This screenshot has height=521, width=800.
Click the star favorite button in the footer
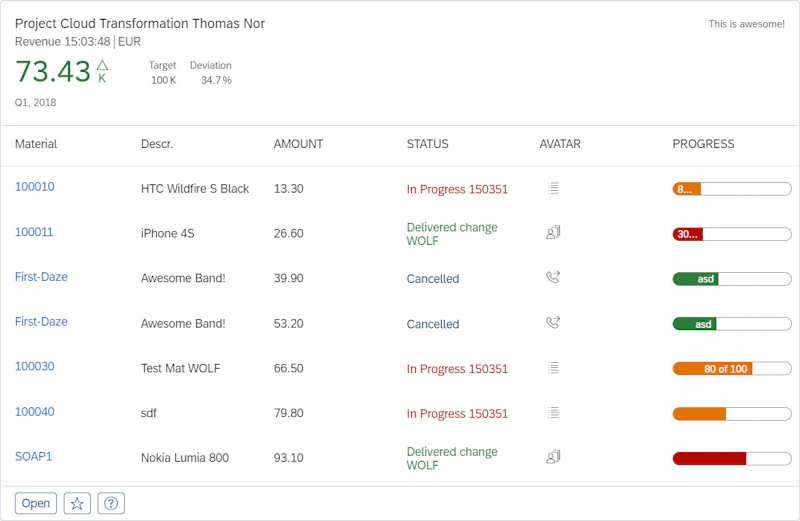point(77,504)
